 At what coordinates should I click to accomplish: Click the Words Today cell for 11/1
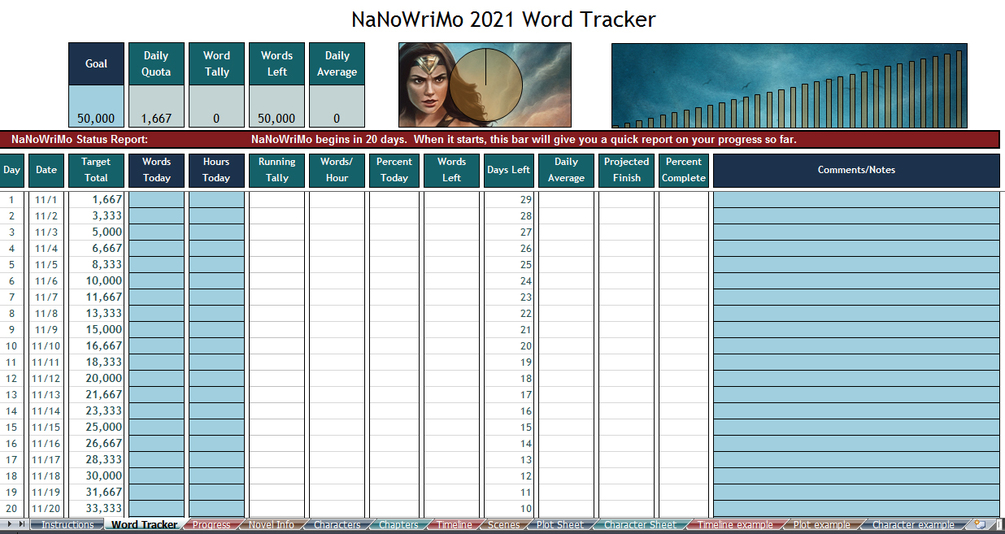click(156, 199)
